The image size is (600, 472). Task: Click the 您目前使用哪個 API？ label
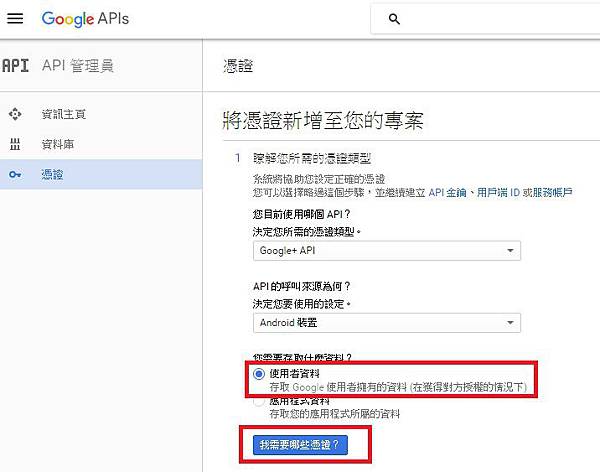[x=302, y=214]
